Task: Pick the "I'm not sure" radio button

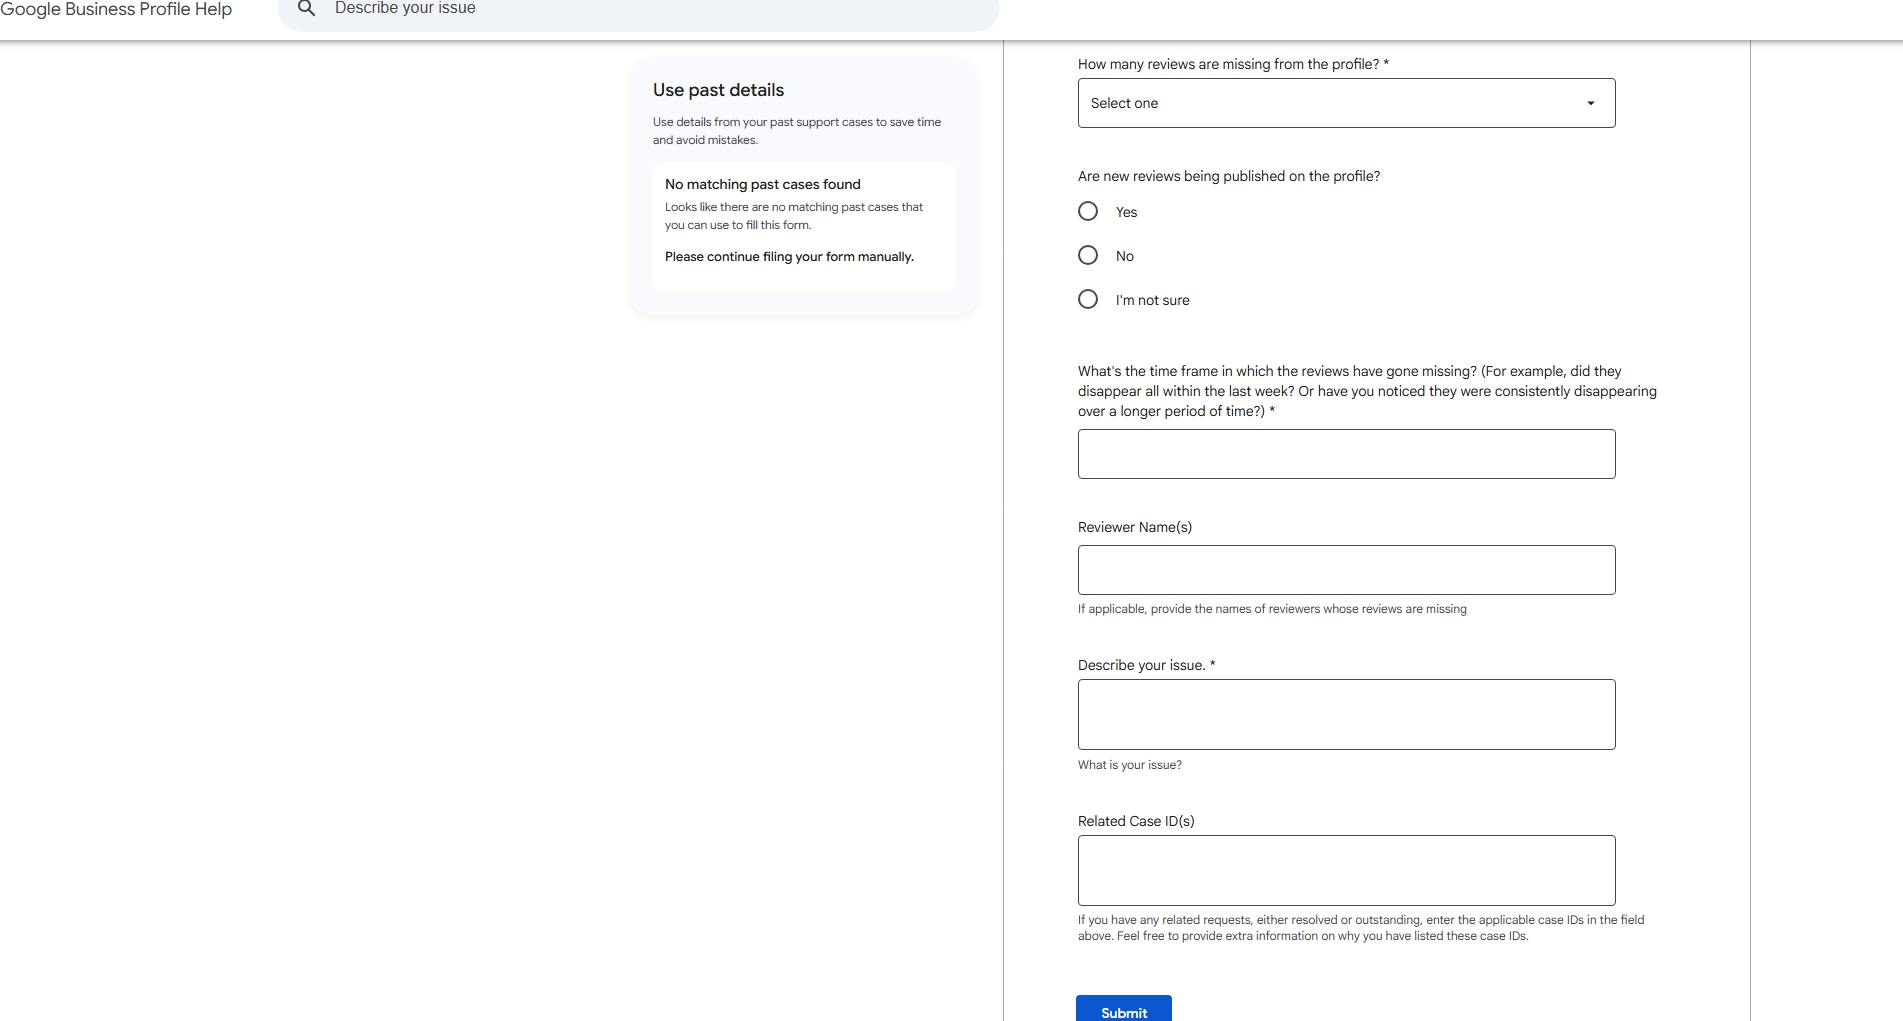Action: click(1088, 300)
